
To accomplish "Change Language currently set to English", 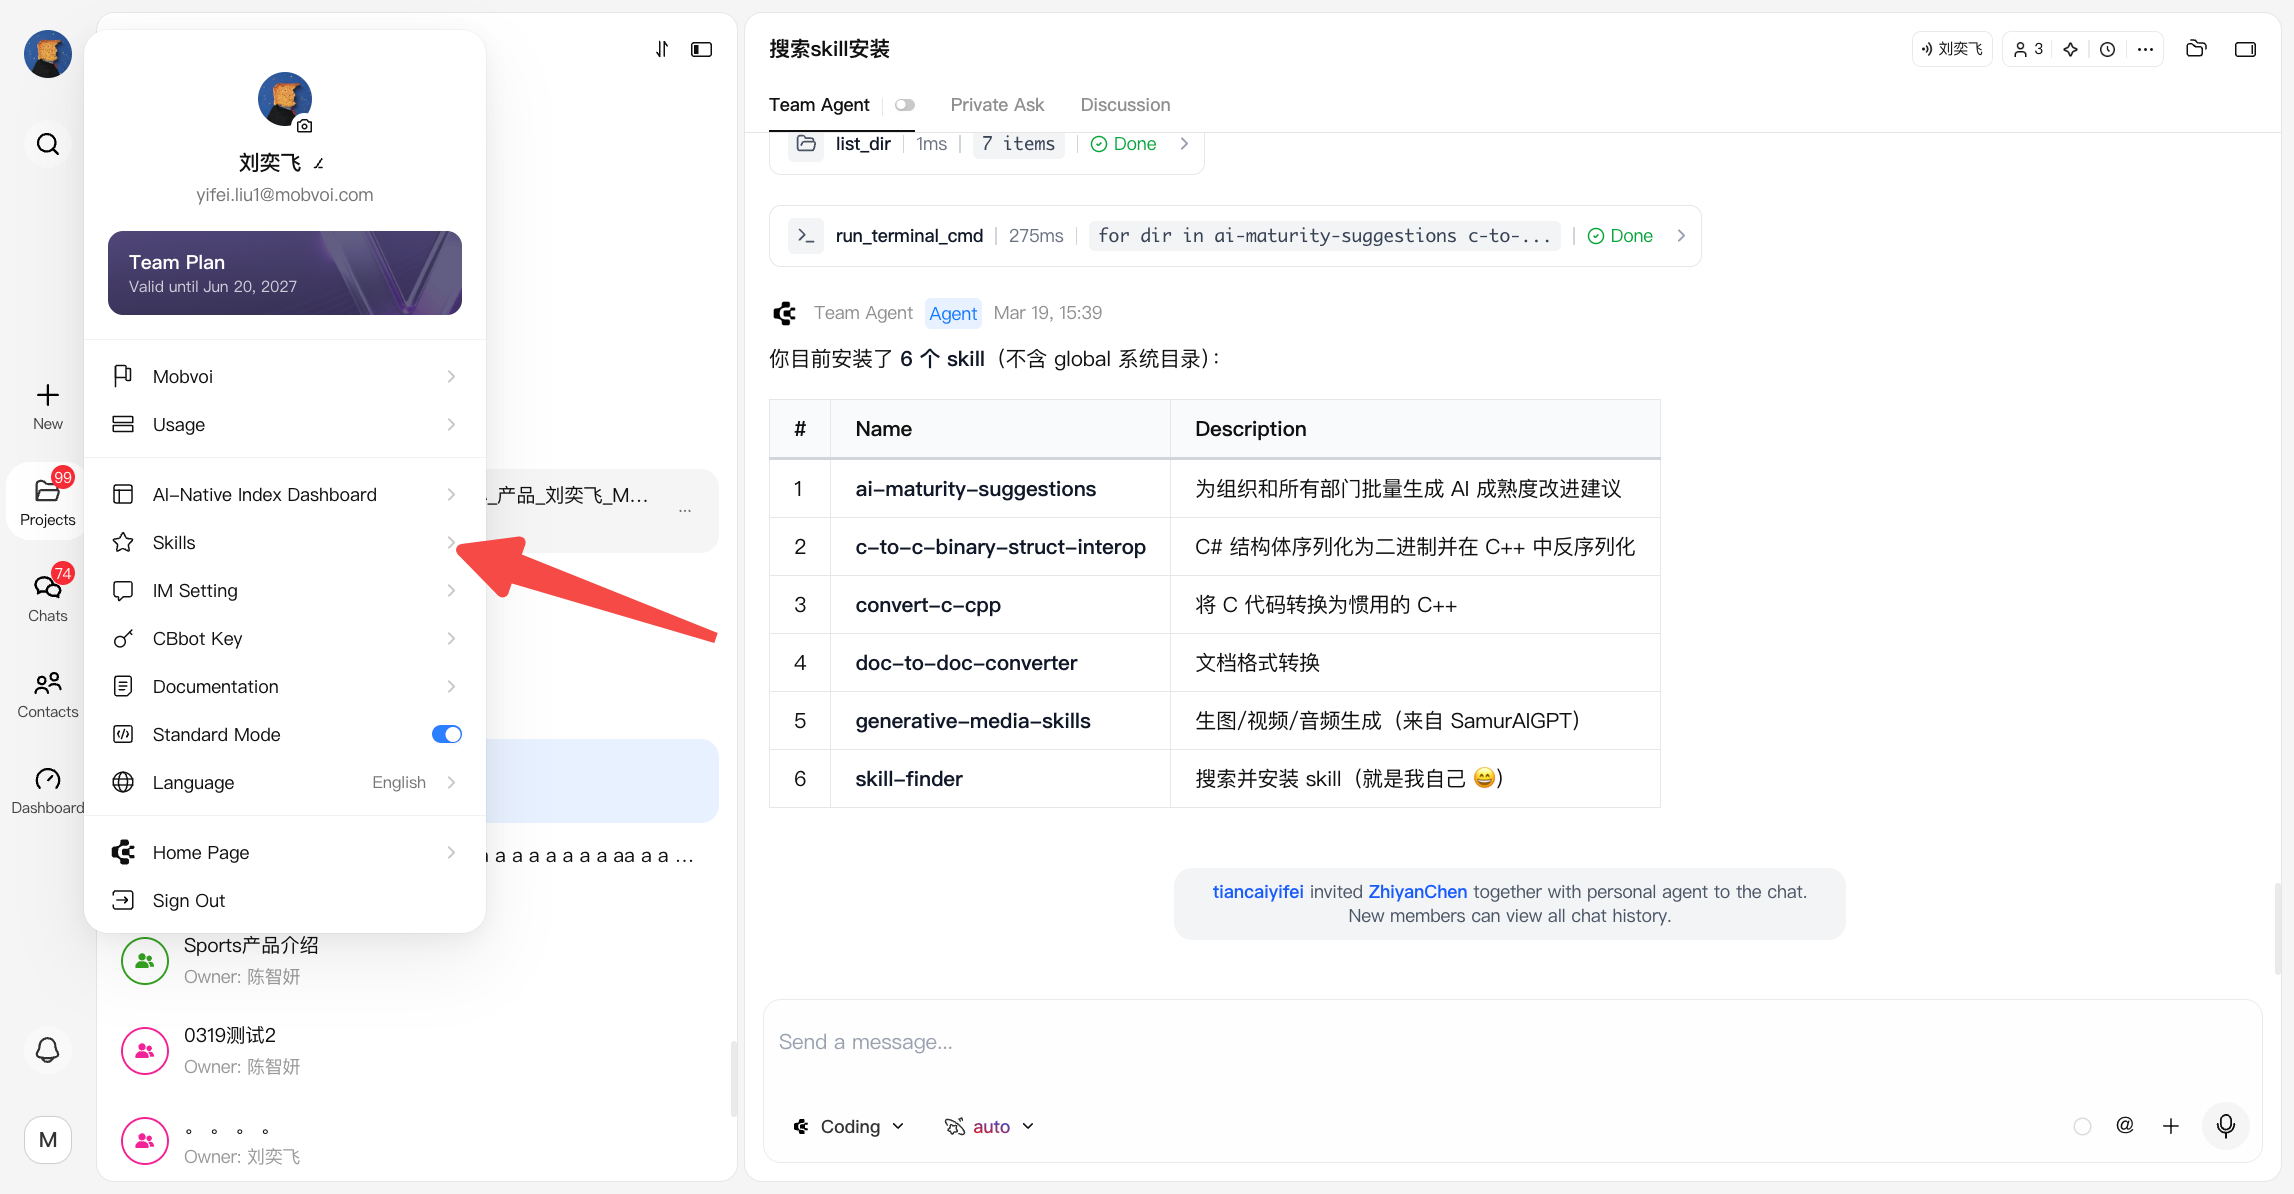I will (x=285, y=782).
